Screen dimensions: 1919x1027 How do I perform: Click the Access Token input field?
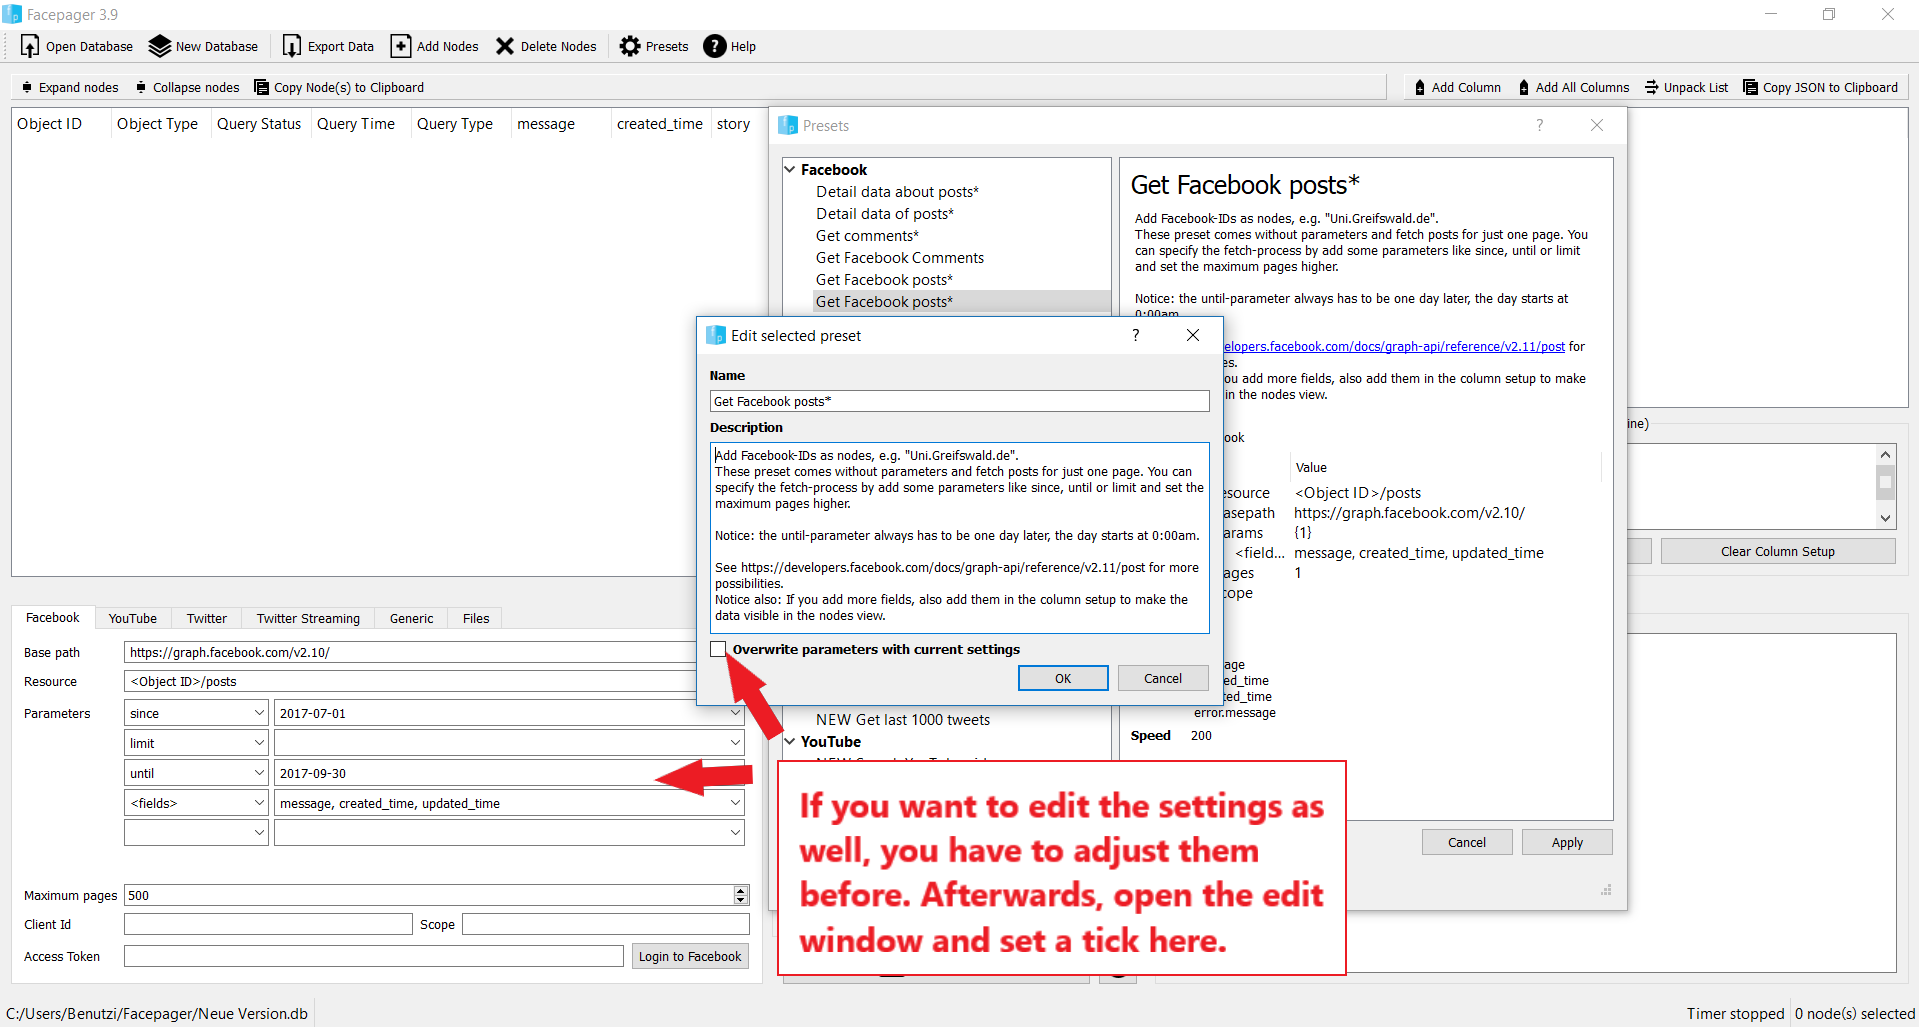tap(374, 956)
